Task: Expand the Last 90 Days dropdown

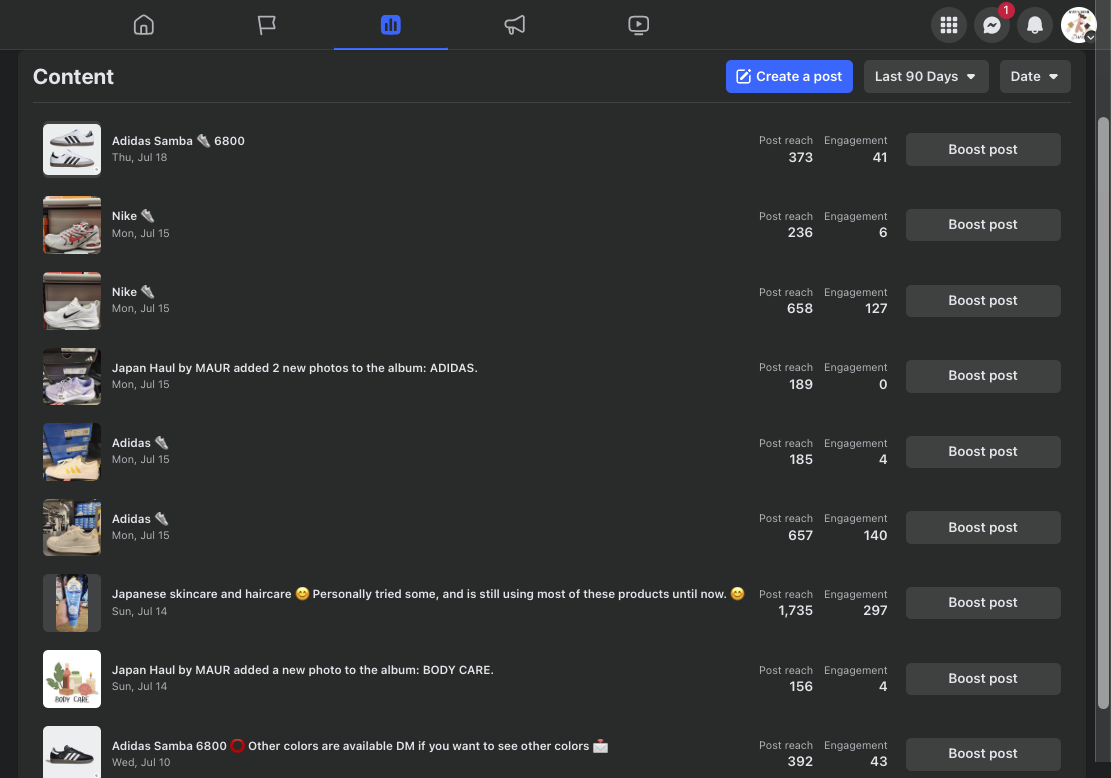Action: coord(926,77)
